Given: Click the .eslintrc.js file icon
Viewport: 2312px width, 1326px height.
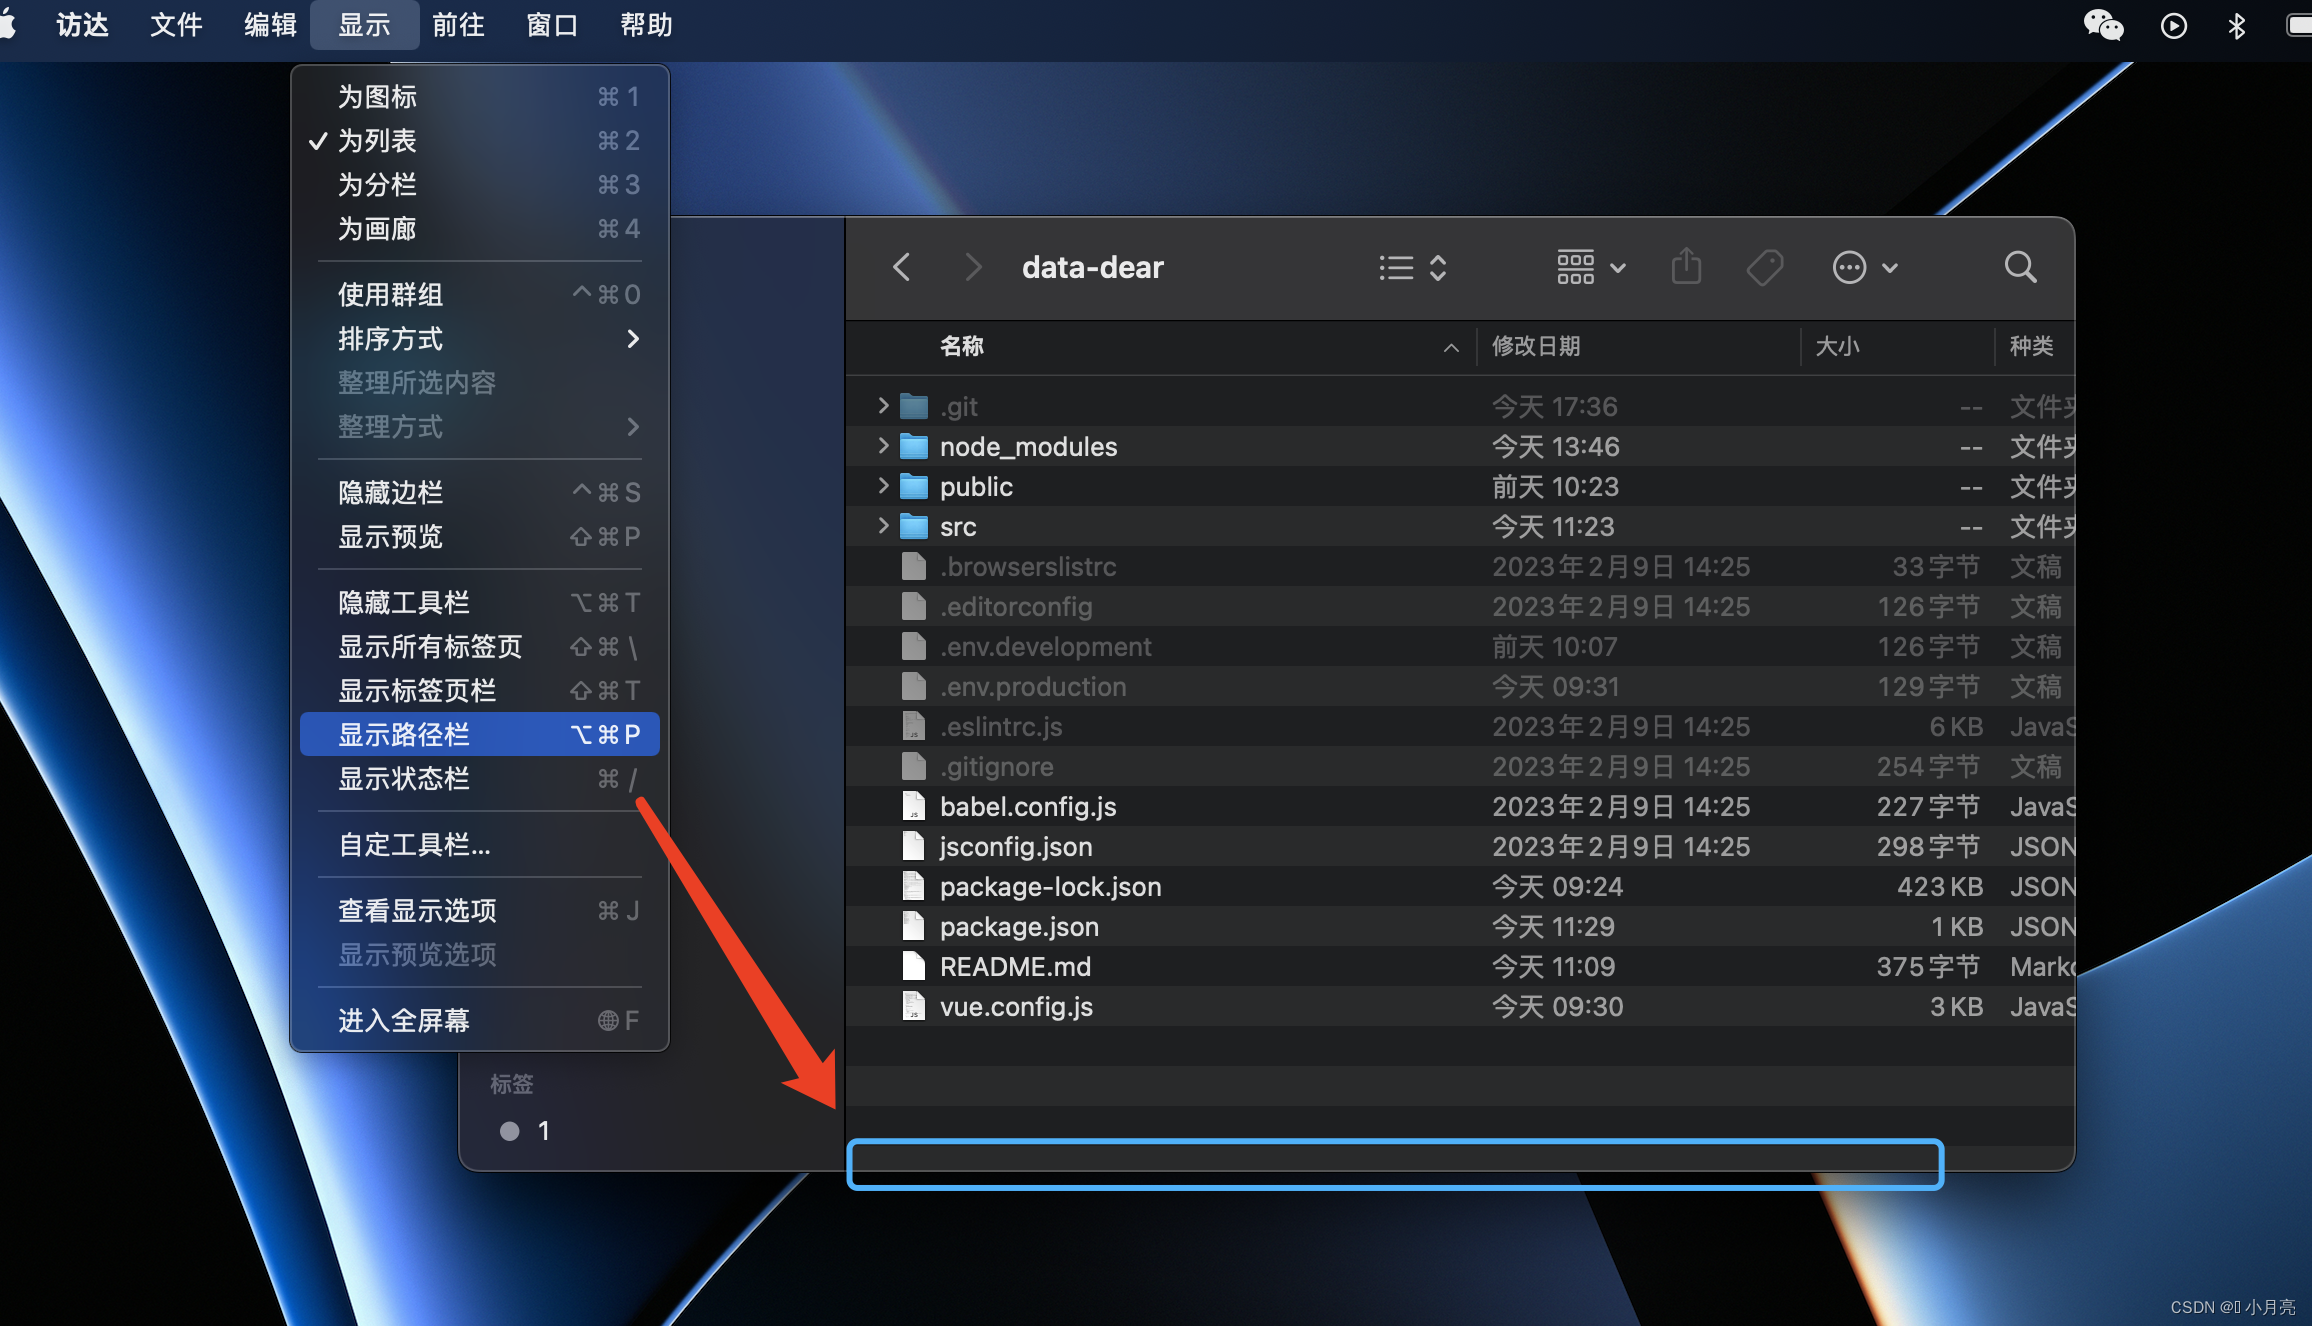Looking at the screenshot, I should (913, 726).
